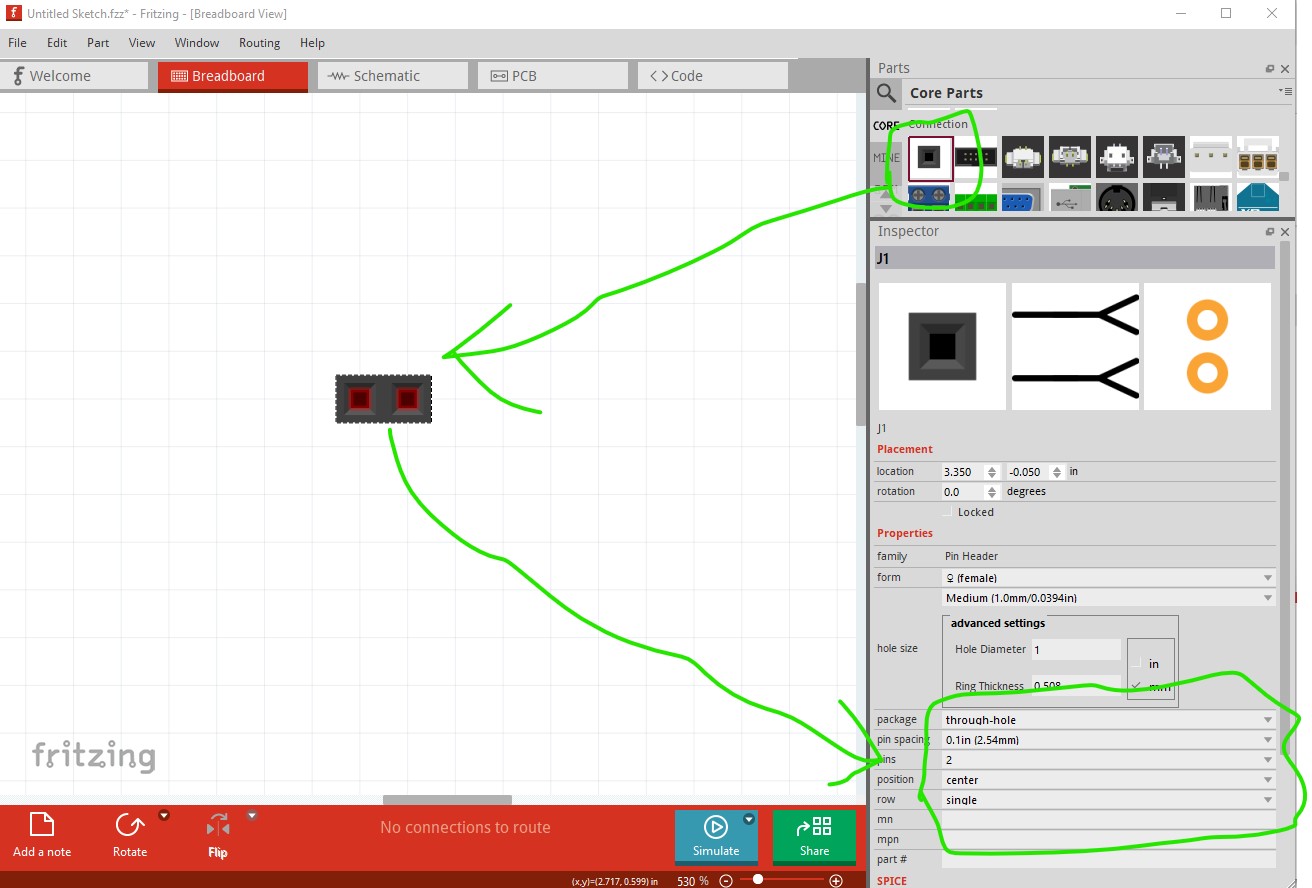Screen dimensions: 1312x888
Task: Toggle the Locked checkbox
Action: pyautogui.click(x=949, y=512)
